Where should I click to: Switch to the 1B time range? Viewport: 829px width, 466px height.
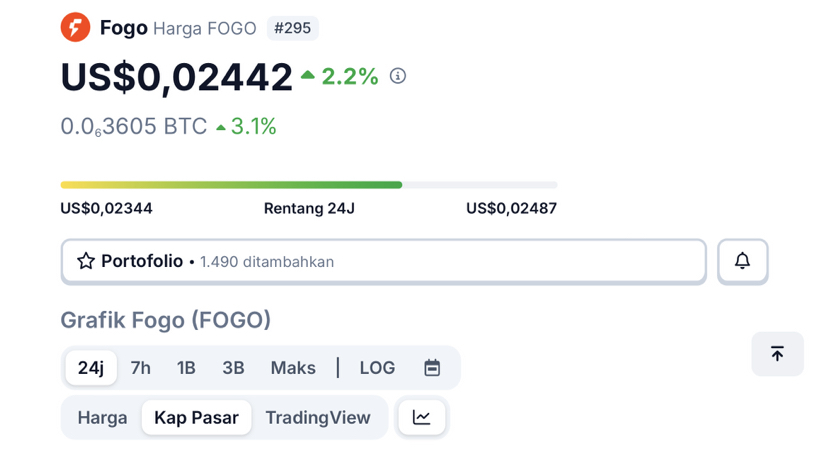(x=186, y=368)
